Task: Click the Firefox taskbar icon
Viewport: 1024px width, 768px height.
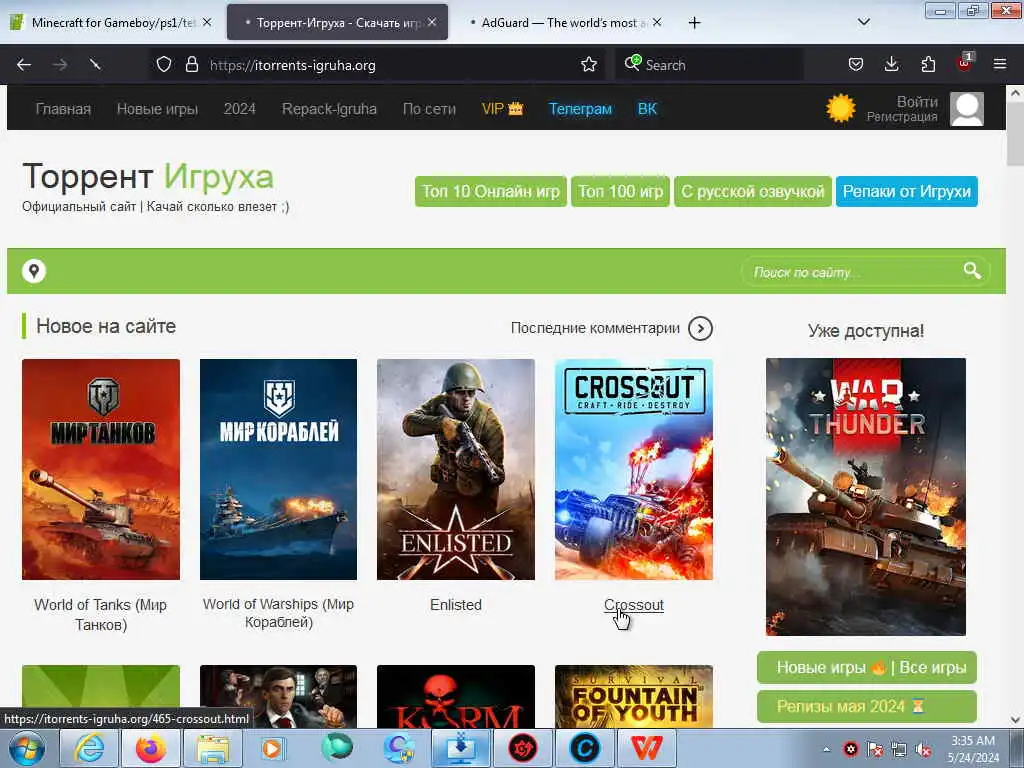Action: click(151, 748)
